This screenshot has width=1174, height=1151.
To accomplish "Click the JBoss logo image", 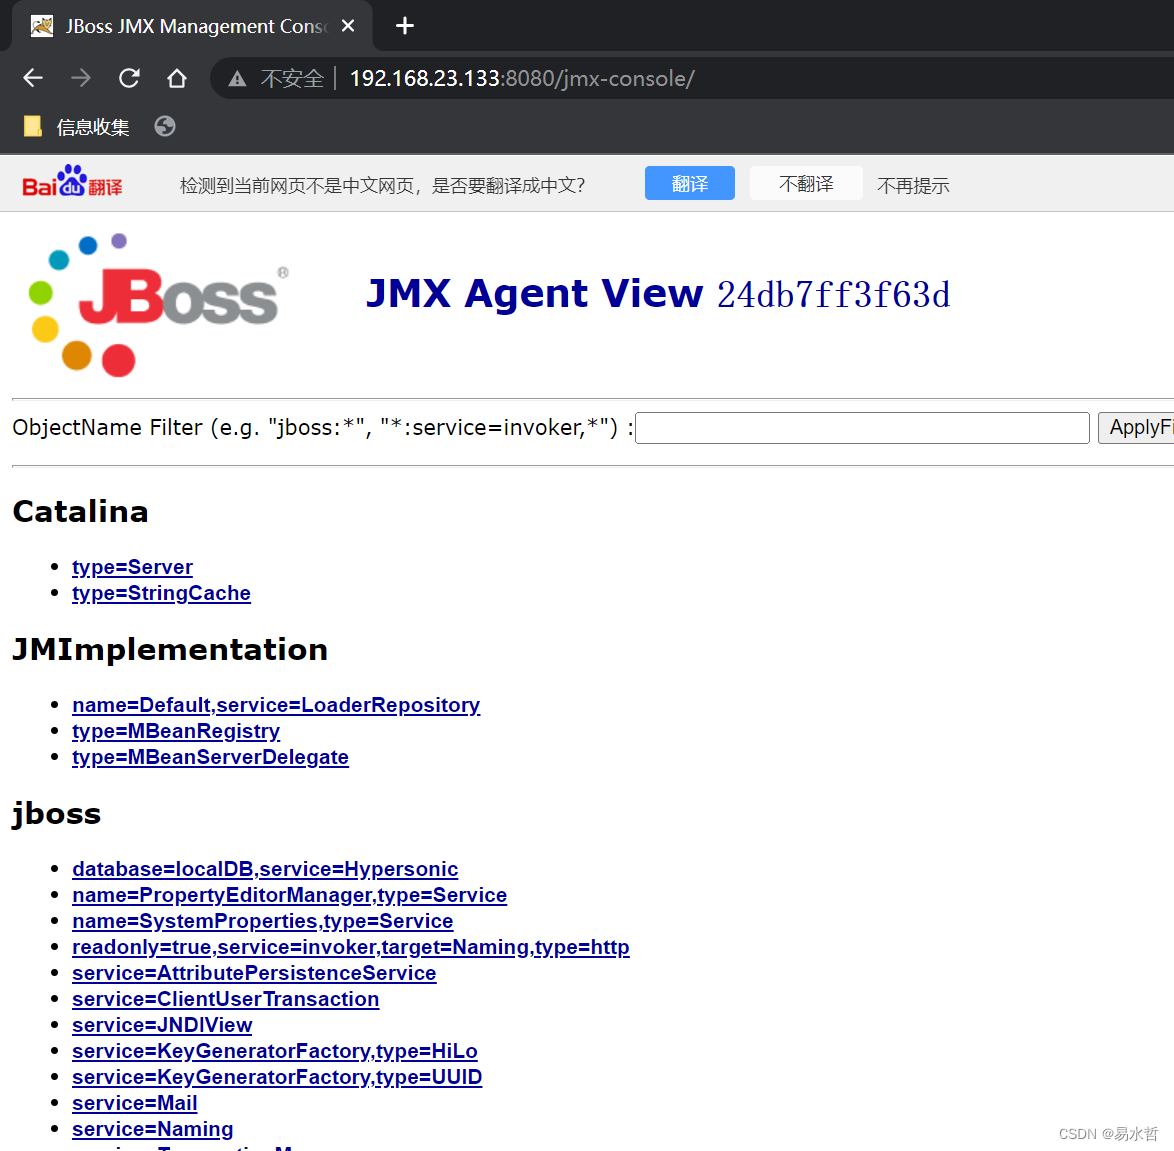I will (158, 304).
